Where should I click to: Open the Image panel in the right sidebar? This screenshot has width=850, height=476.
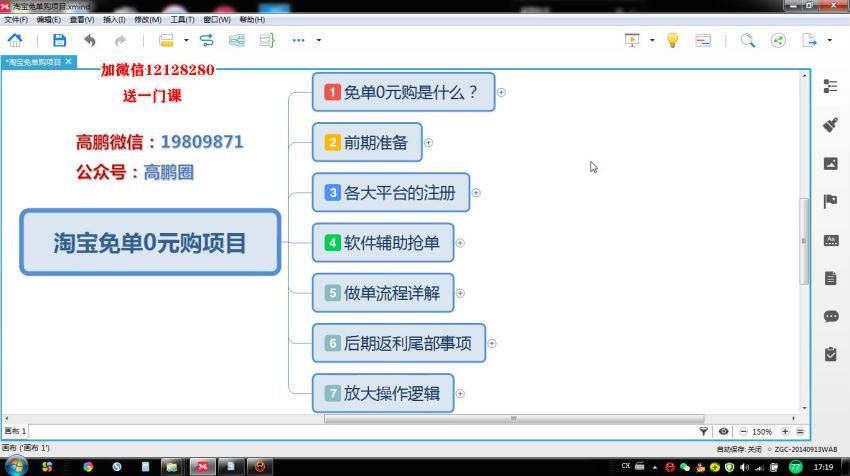pos(830,163)
